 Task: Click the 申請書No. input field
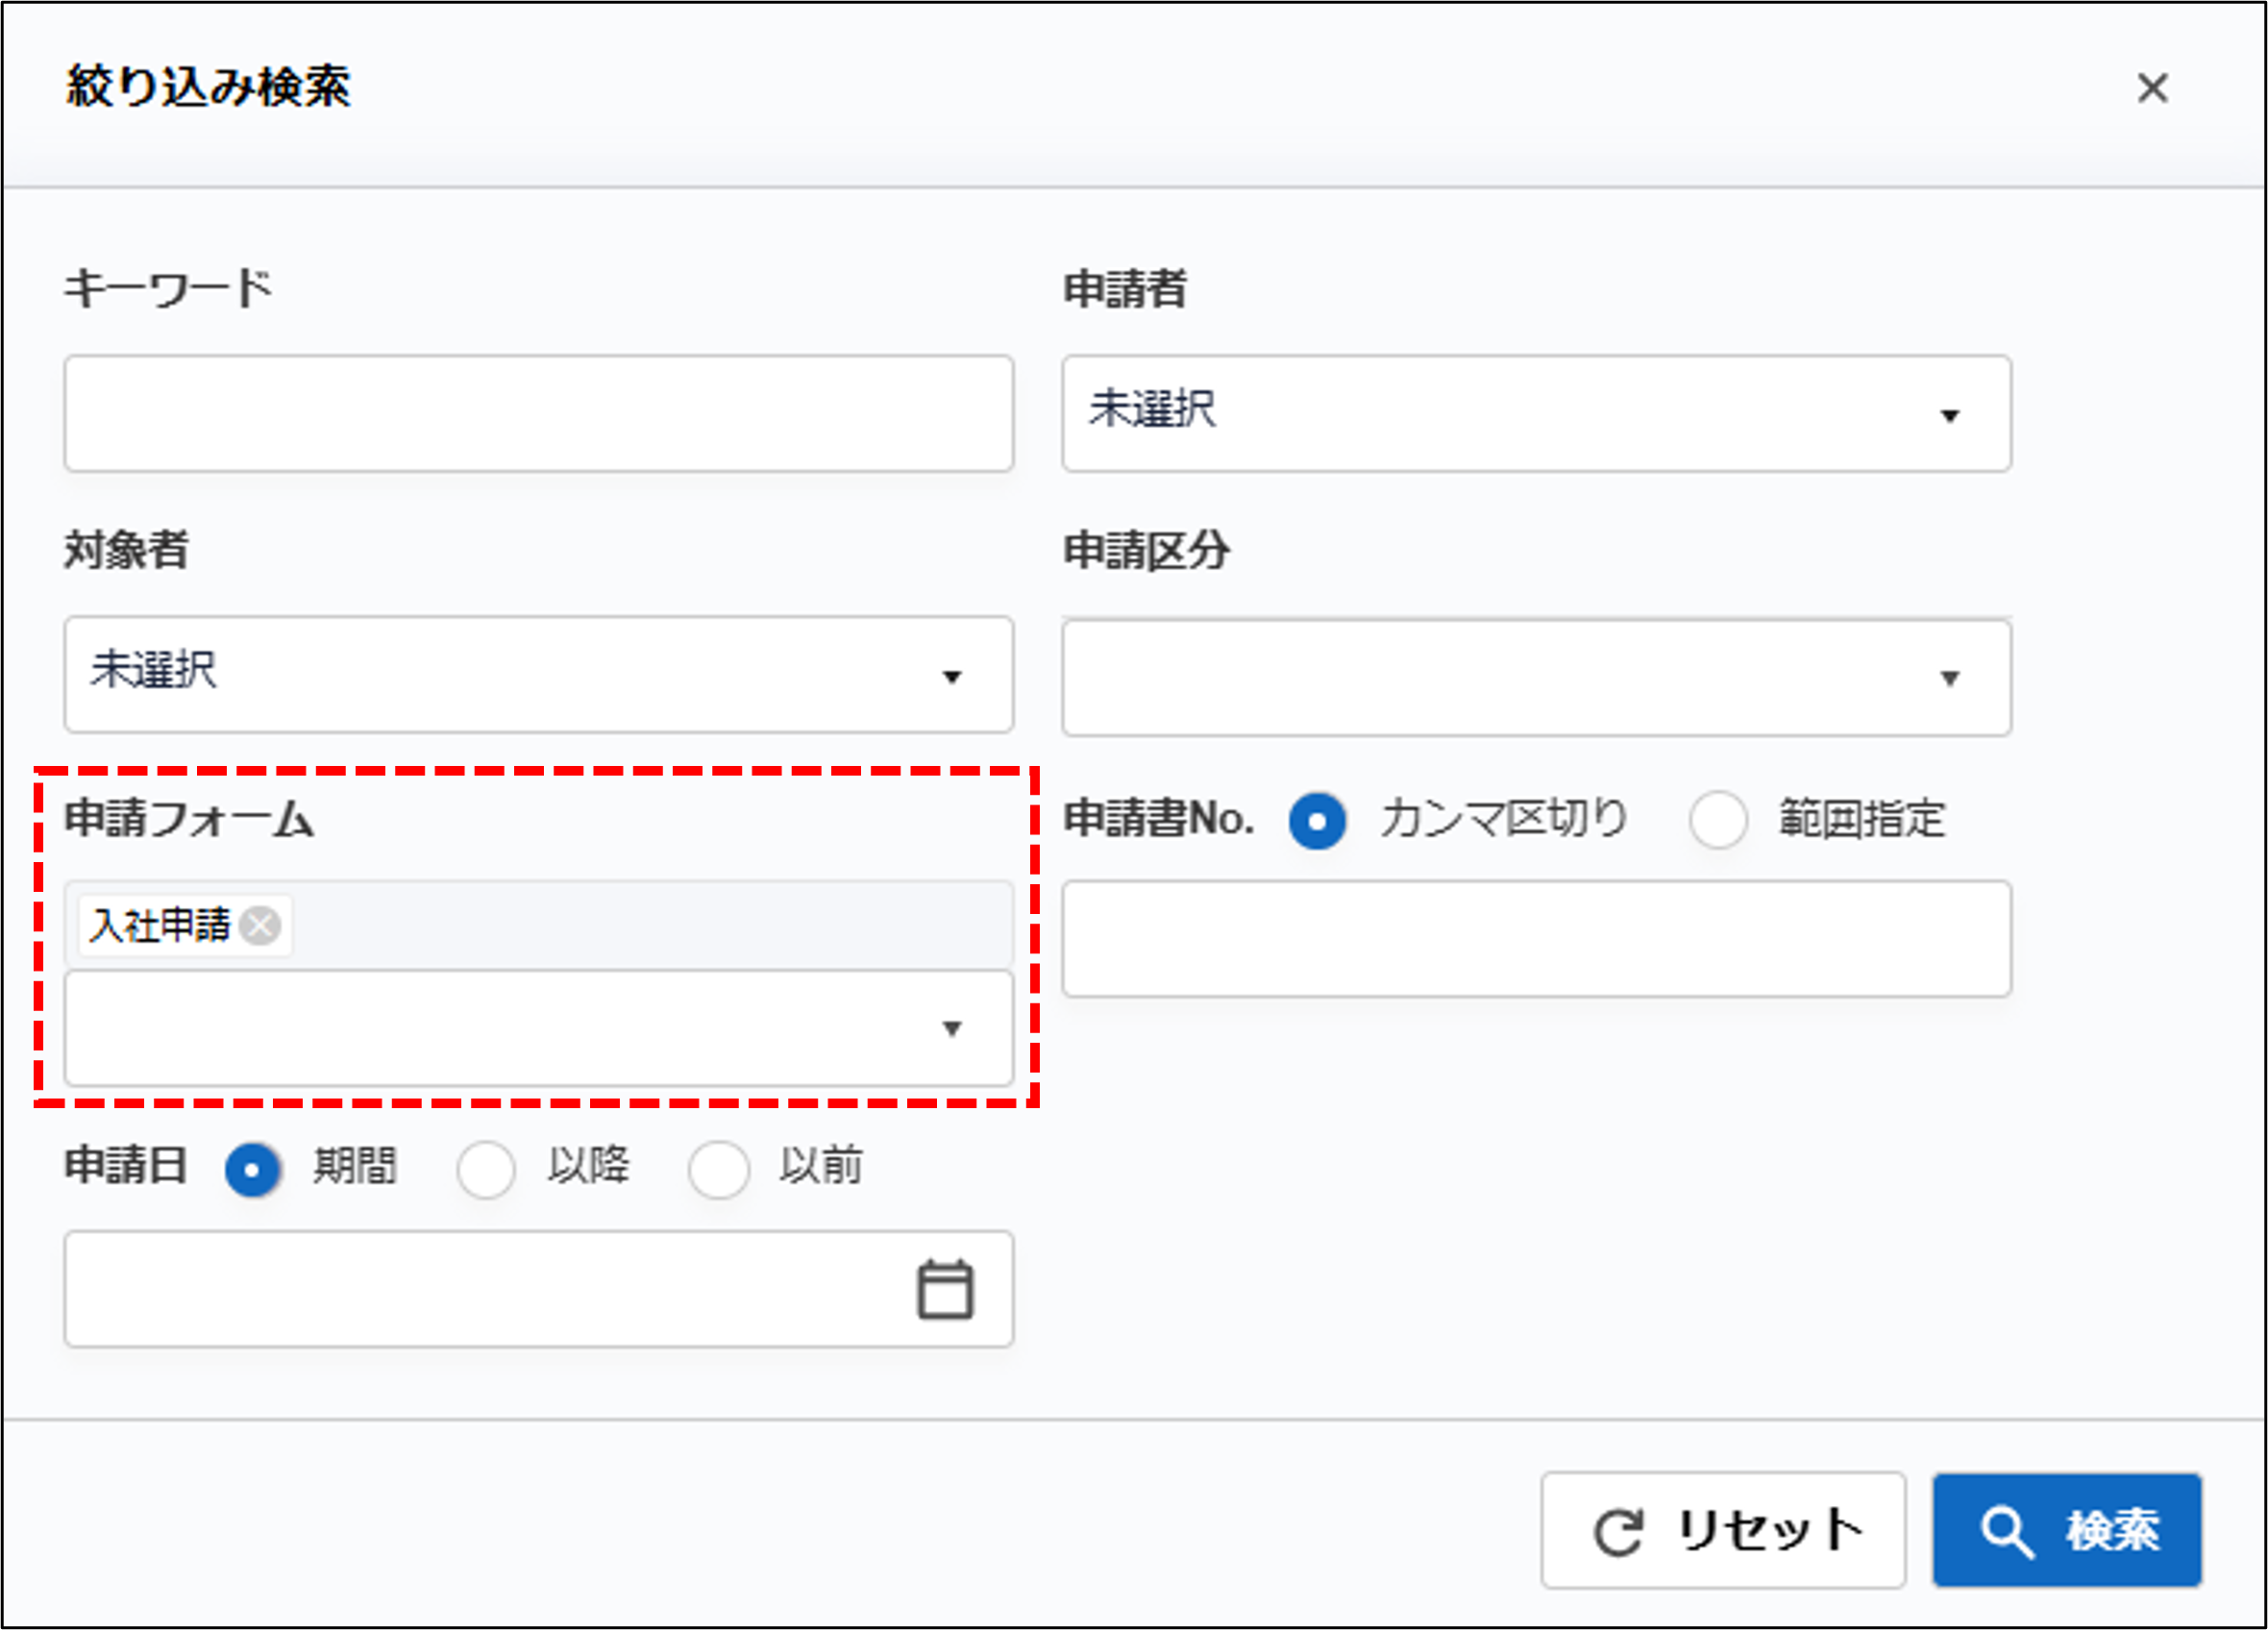(x=1536, y=938)
